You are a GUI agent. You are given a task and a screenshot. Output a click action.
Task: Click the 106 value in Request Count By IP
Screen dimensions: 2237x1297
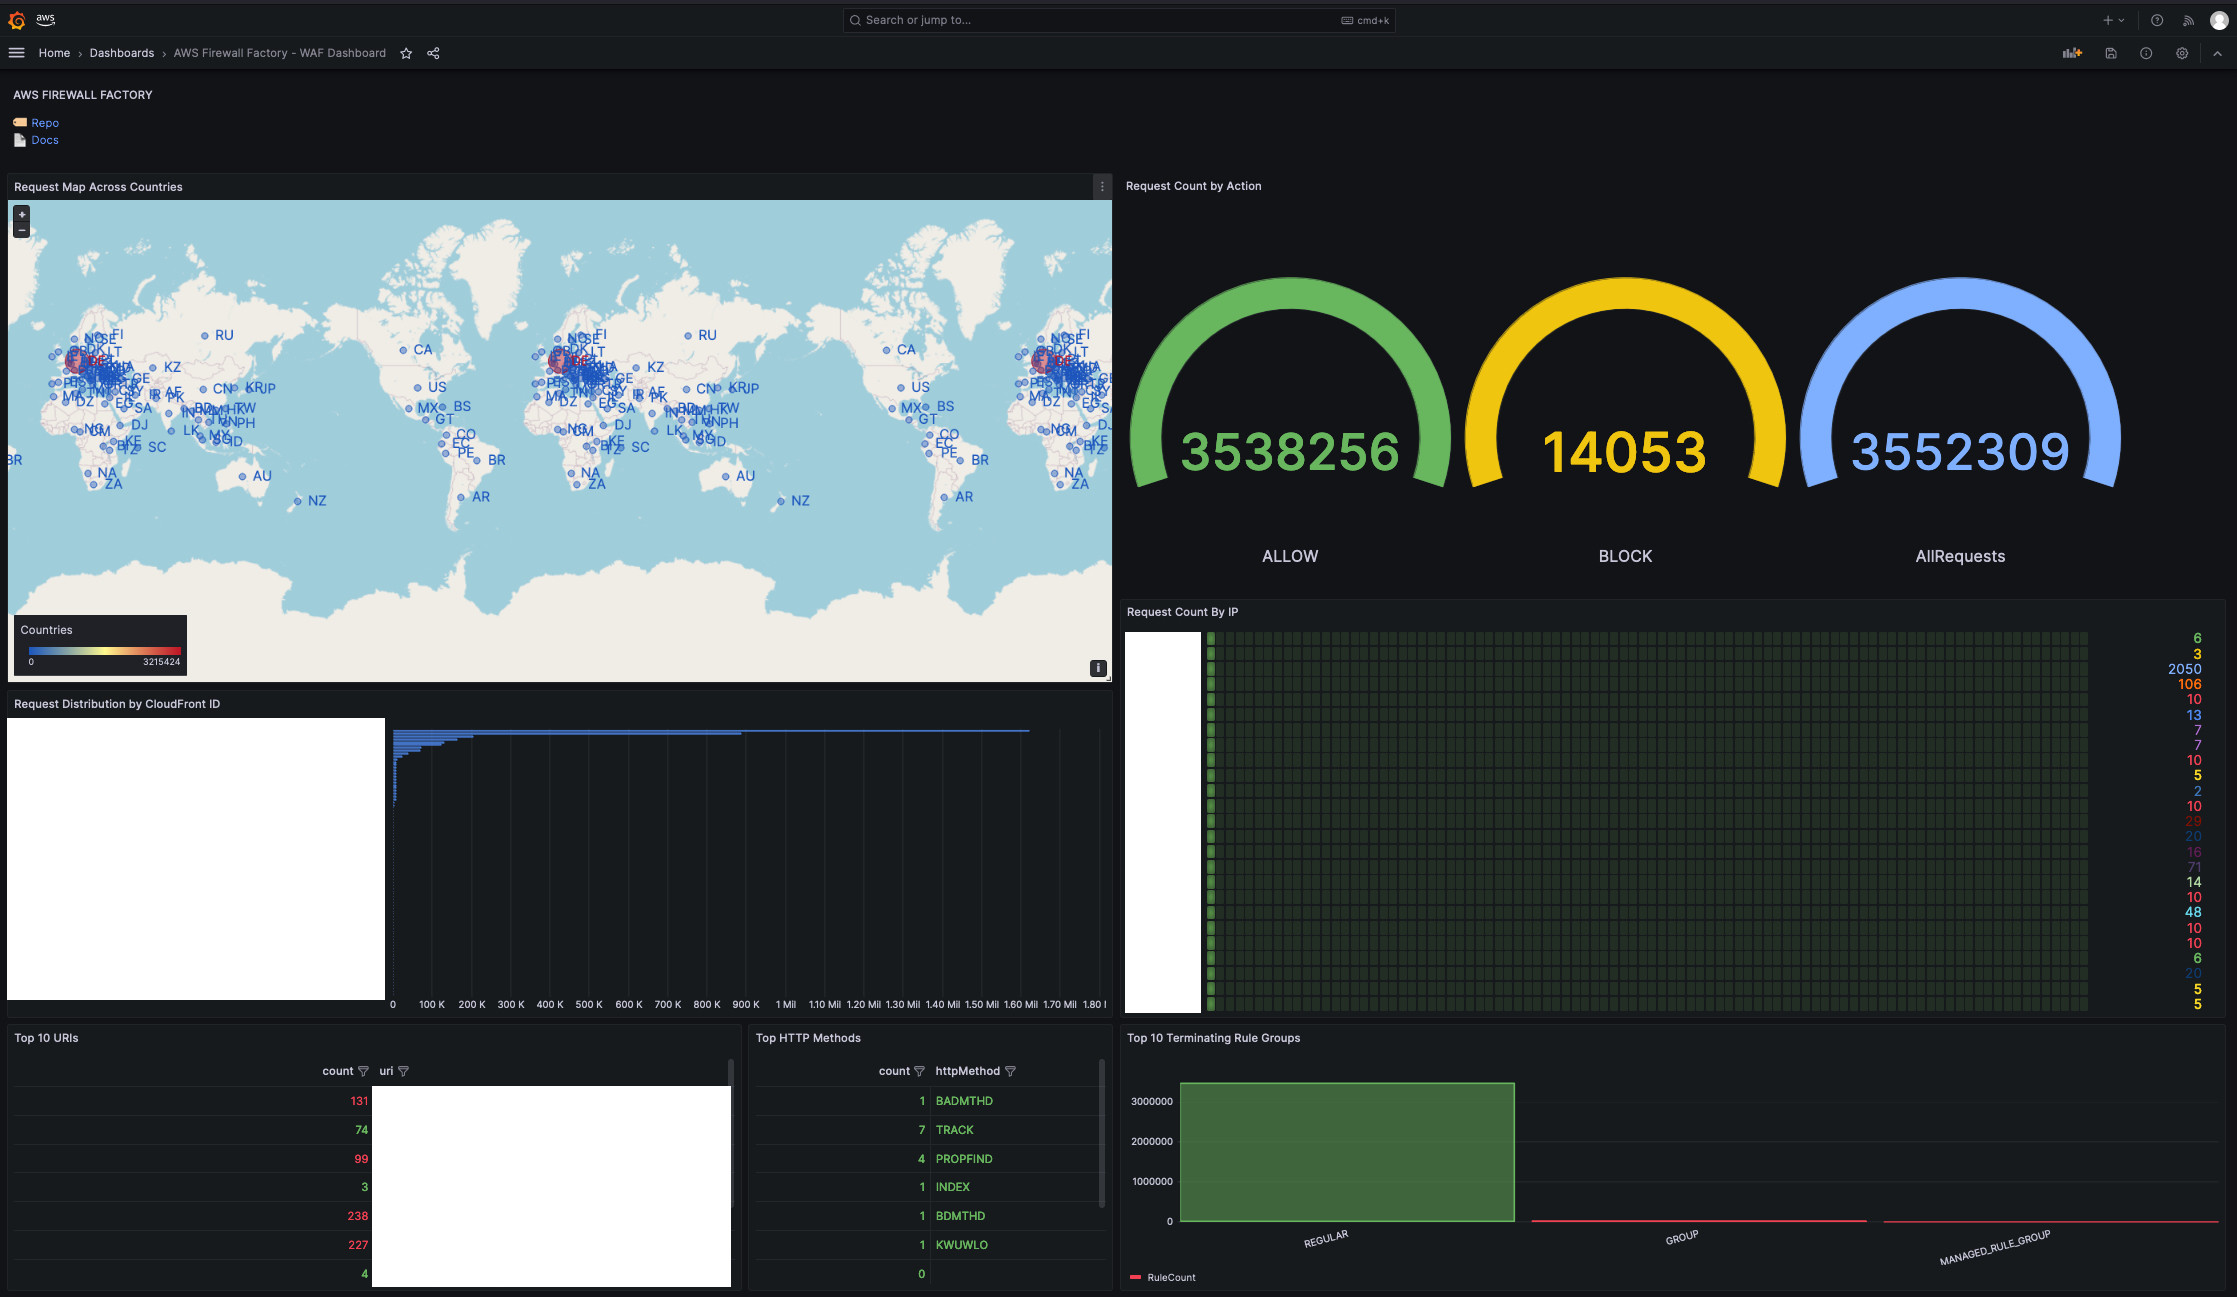coord(2189,684)
